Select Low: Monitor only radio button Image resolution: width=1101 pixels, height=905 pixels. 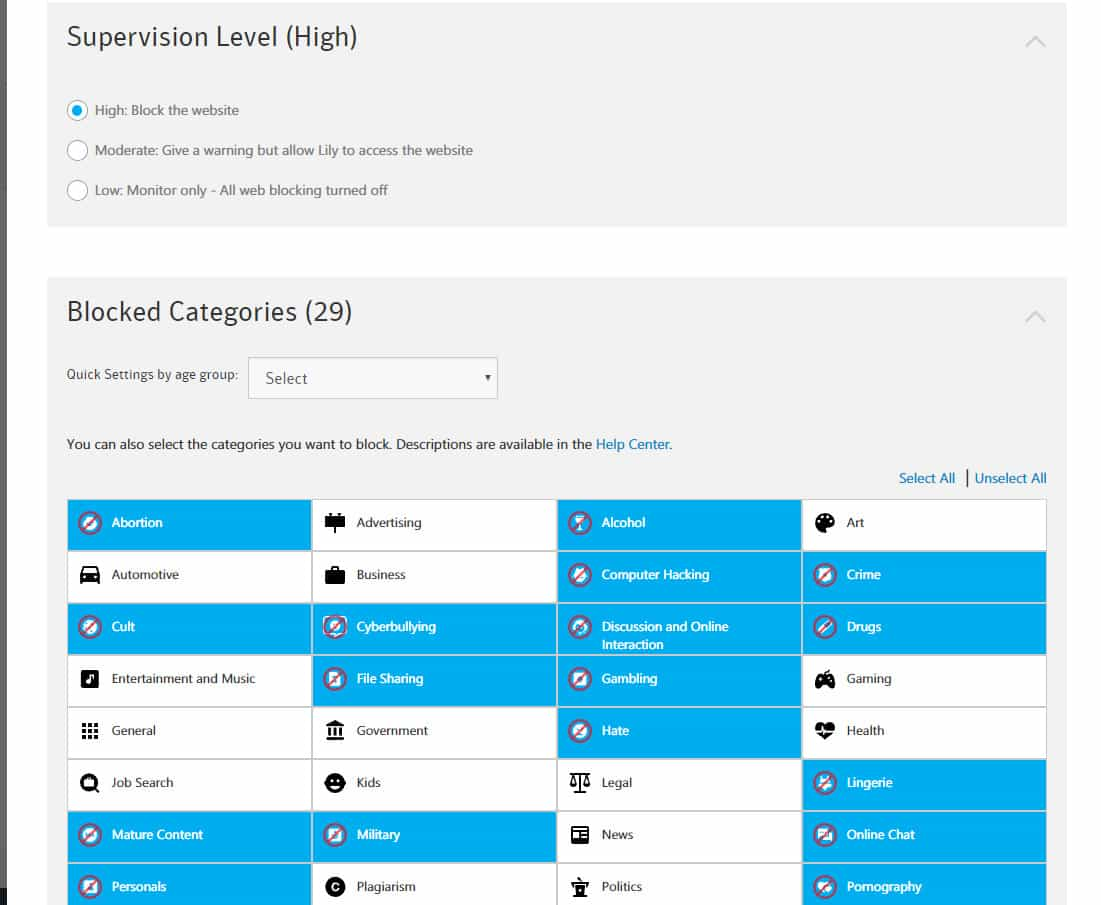77,190
